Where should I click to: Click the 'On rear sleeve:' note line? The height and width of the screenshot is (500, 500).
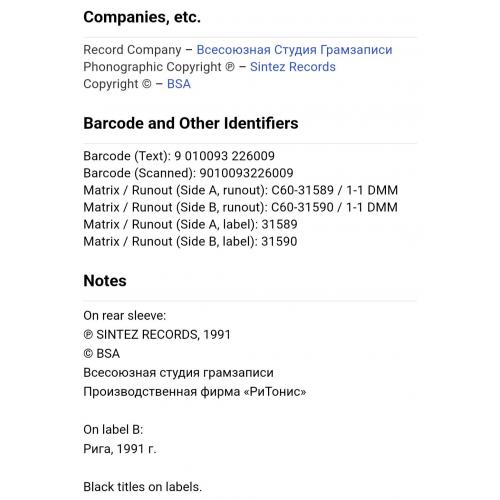tap(125, 316)
